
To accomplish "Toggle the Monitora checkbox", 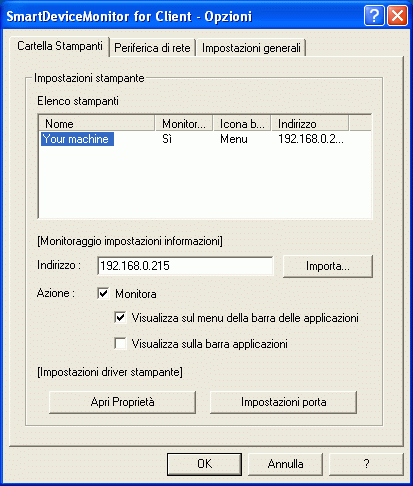I will click(103, 294).
